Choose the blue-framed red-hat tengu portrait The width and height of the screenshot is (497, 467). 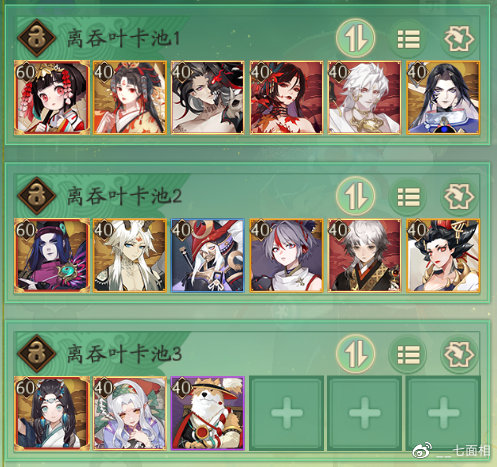point(208,255)
